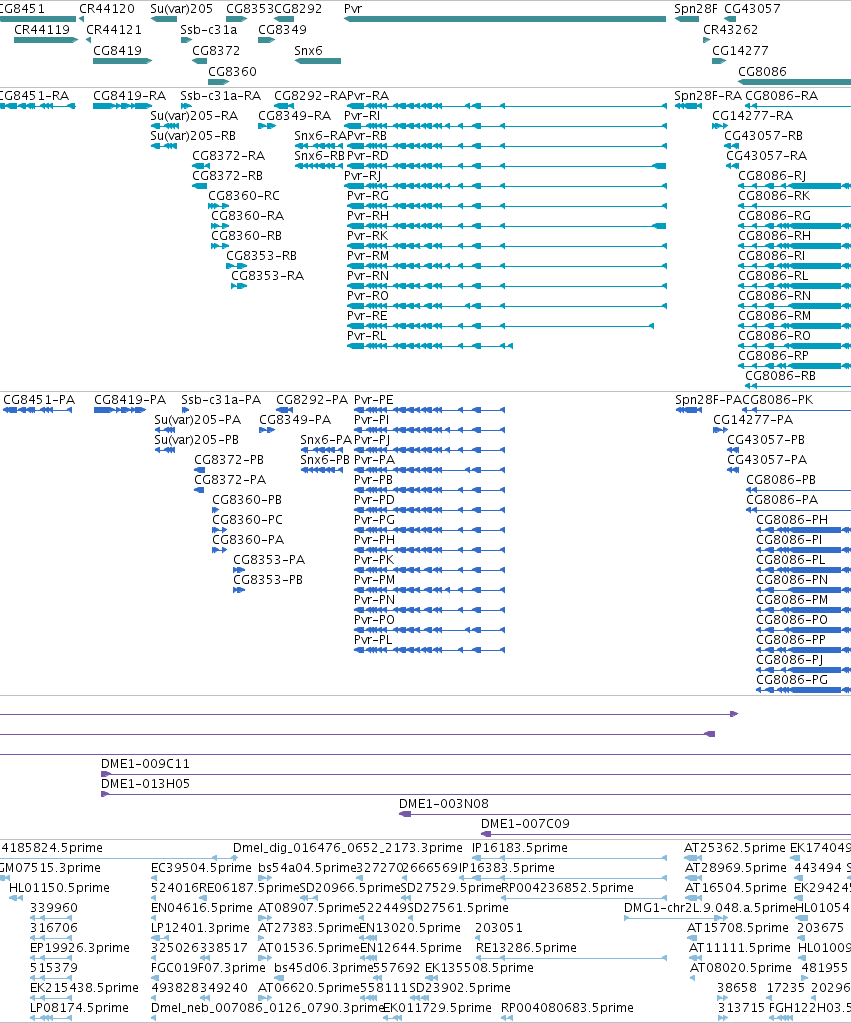Click BAC clone DME1-013H05
This screenshot has width=851, height=1023.
(145, 783)
